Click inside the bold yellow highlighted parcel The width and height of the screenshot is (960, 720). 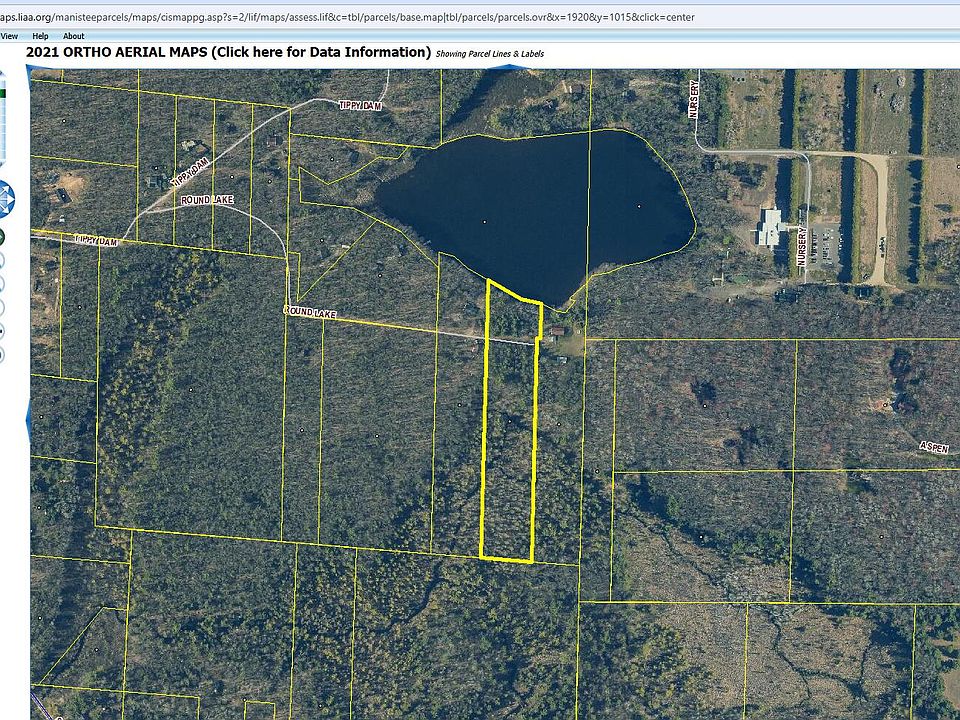[508, 450]
